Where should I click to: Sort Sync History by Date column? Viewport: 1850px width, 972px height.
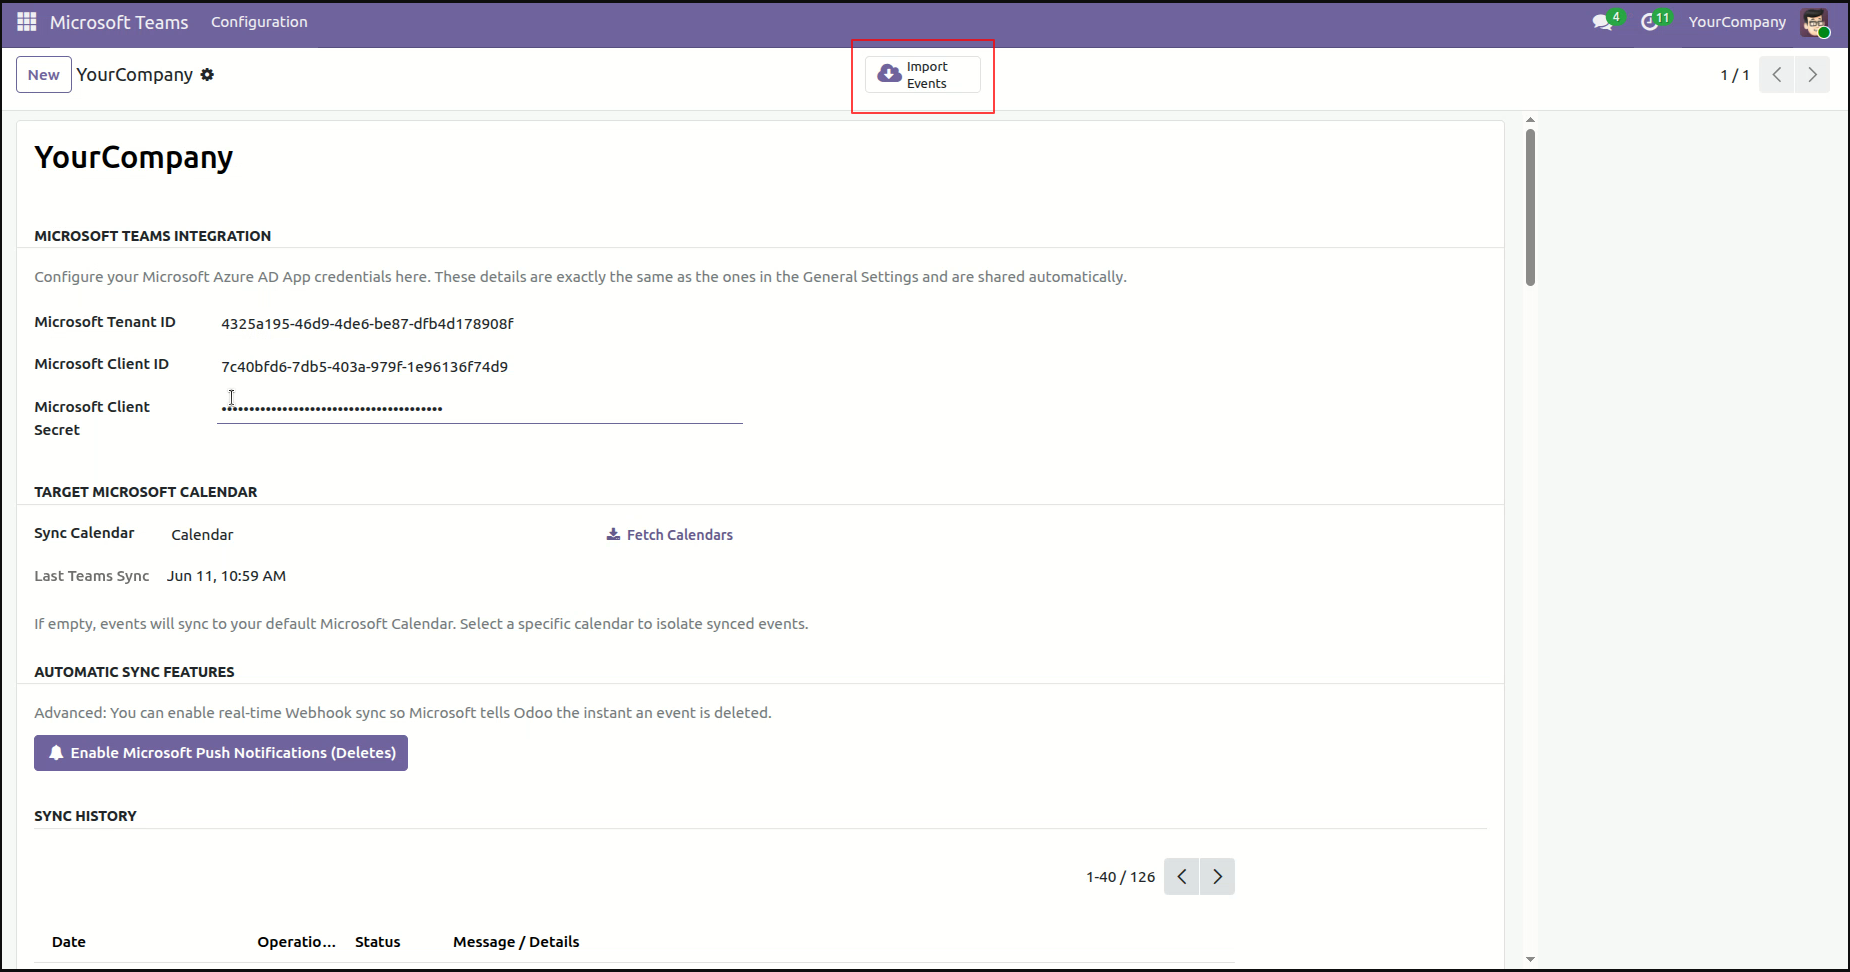point(69,942)
